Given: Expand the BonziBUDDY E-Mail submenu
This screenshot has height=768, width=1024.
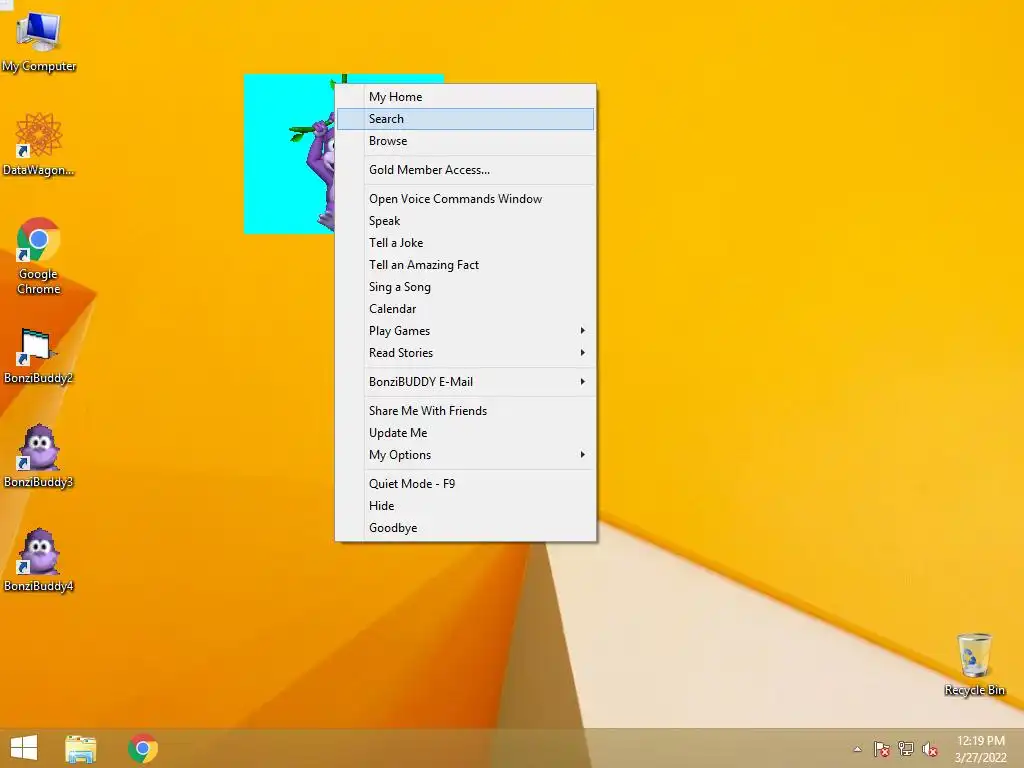Looking at the screenshot, I should (x=465, y=381).
